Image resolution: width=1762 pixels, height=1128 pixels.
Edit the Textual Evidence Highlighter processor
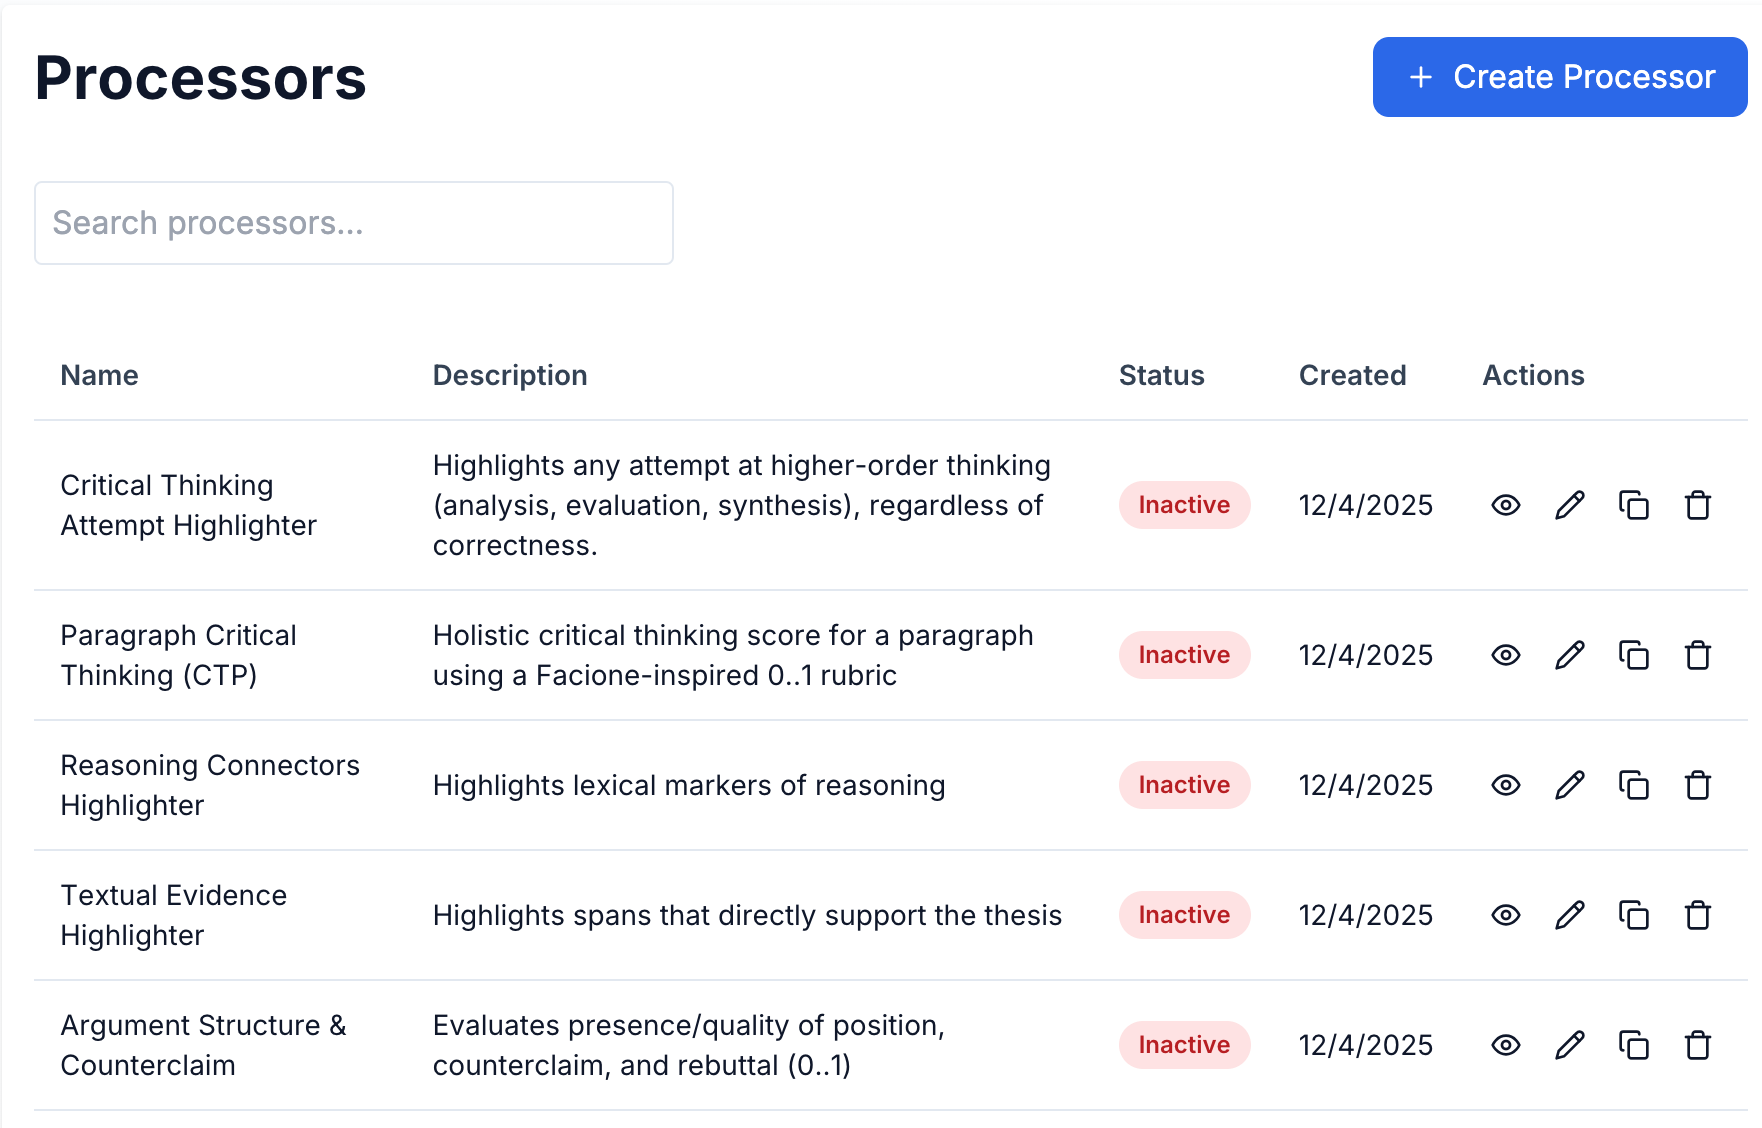pyautogui.click(x=1570, y=915)
